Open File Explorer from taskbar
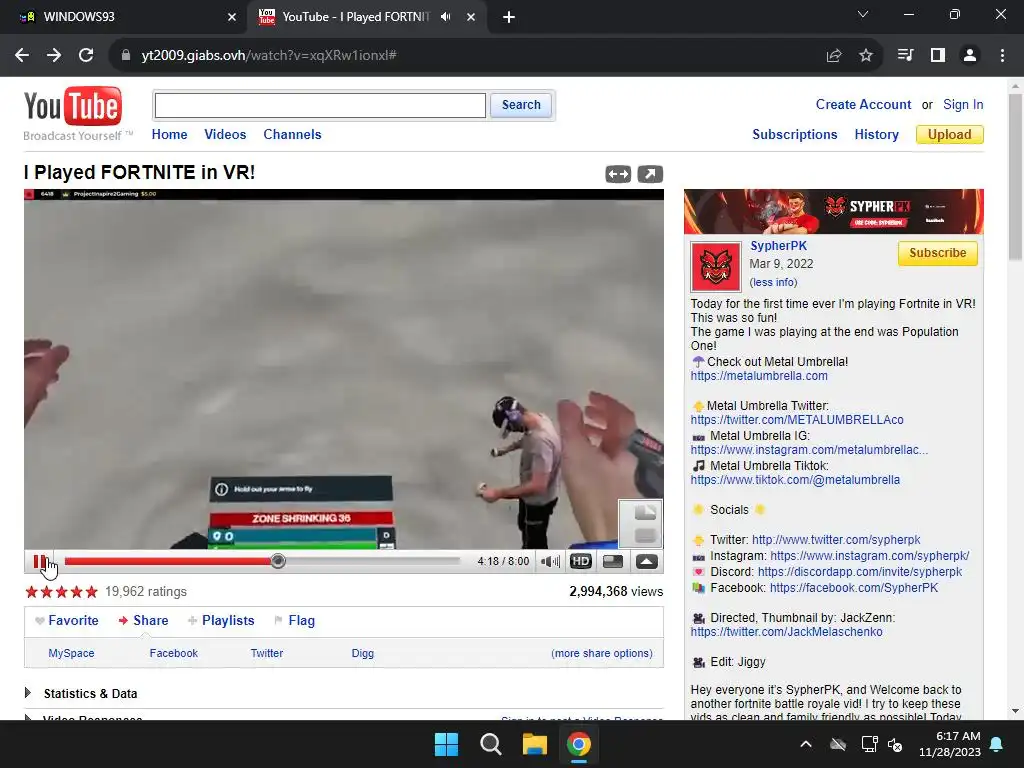The height and width of the screenshot is (768, 1024). 534,744
